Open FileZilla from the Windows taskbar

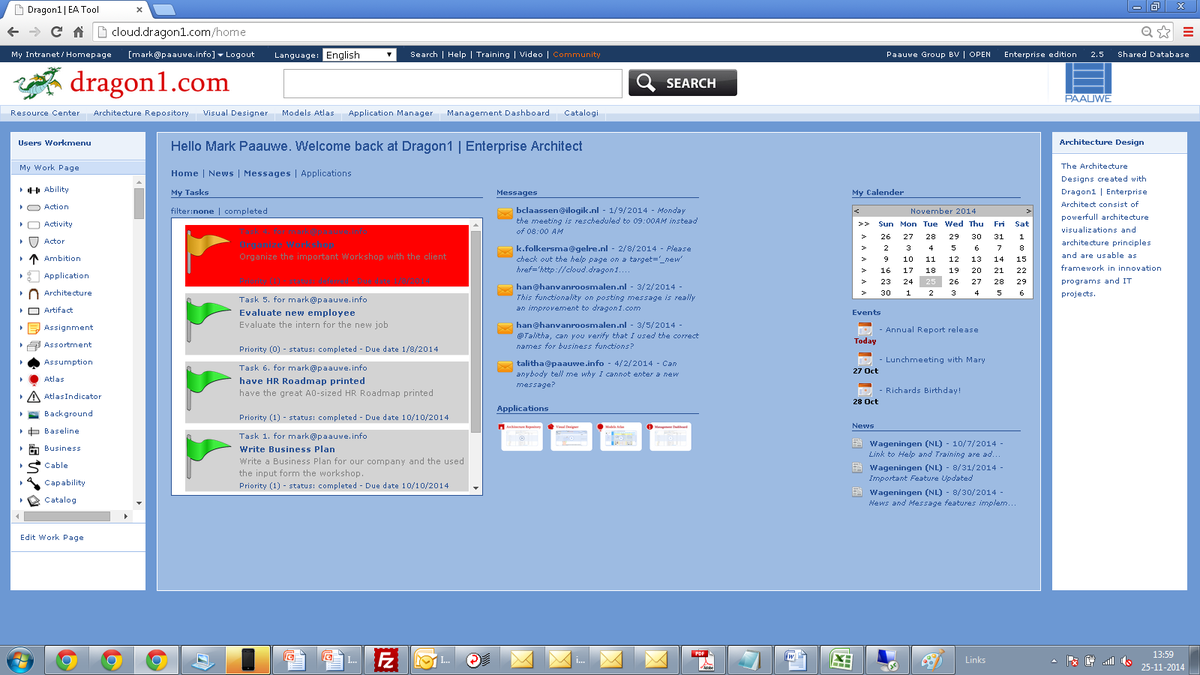pyautogui.click(x=385, y=659)
